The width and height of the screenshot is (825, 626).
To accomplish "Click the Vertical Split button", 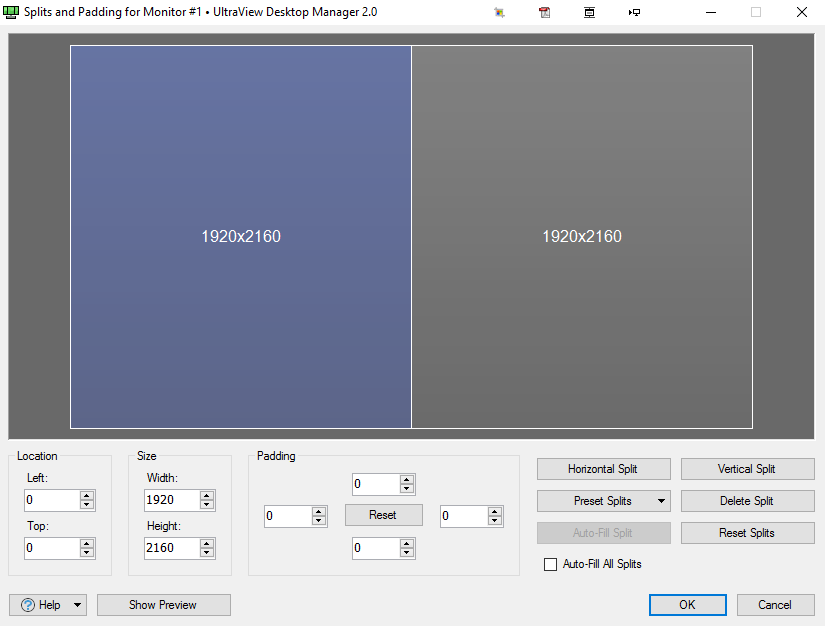I will click(x=746, y=469).
